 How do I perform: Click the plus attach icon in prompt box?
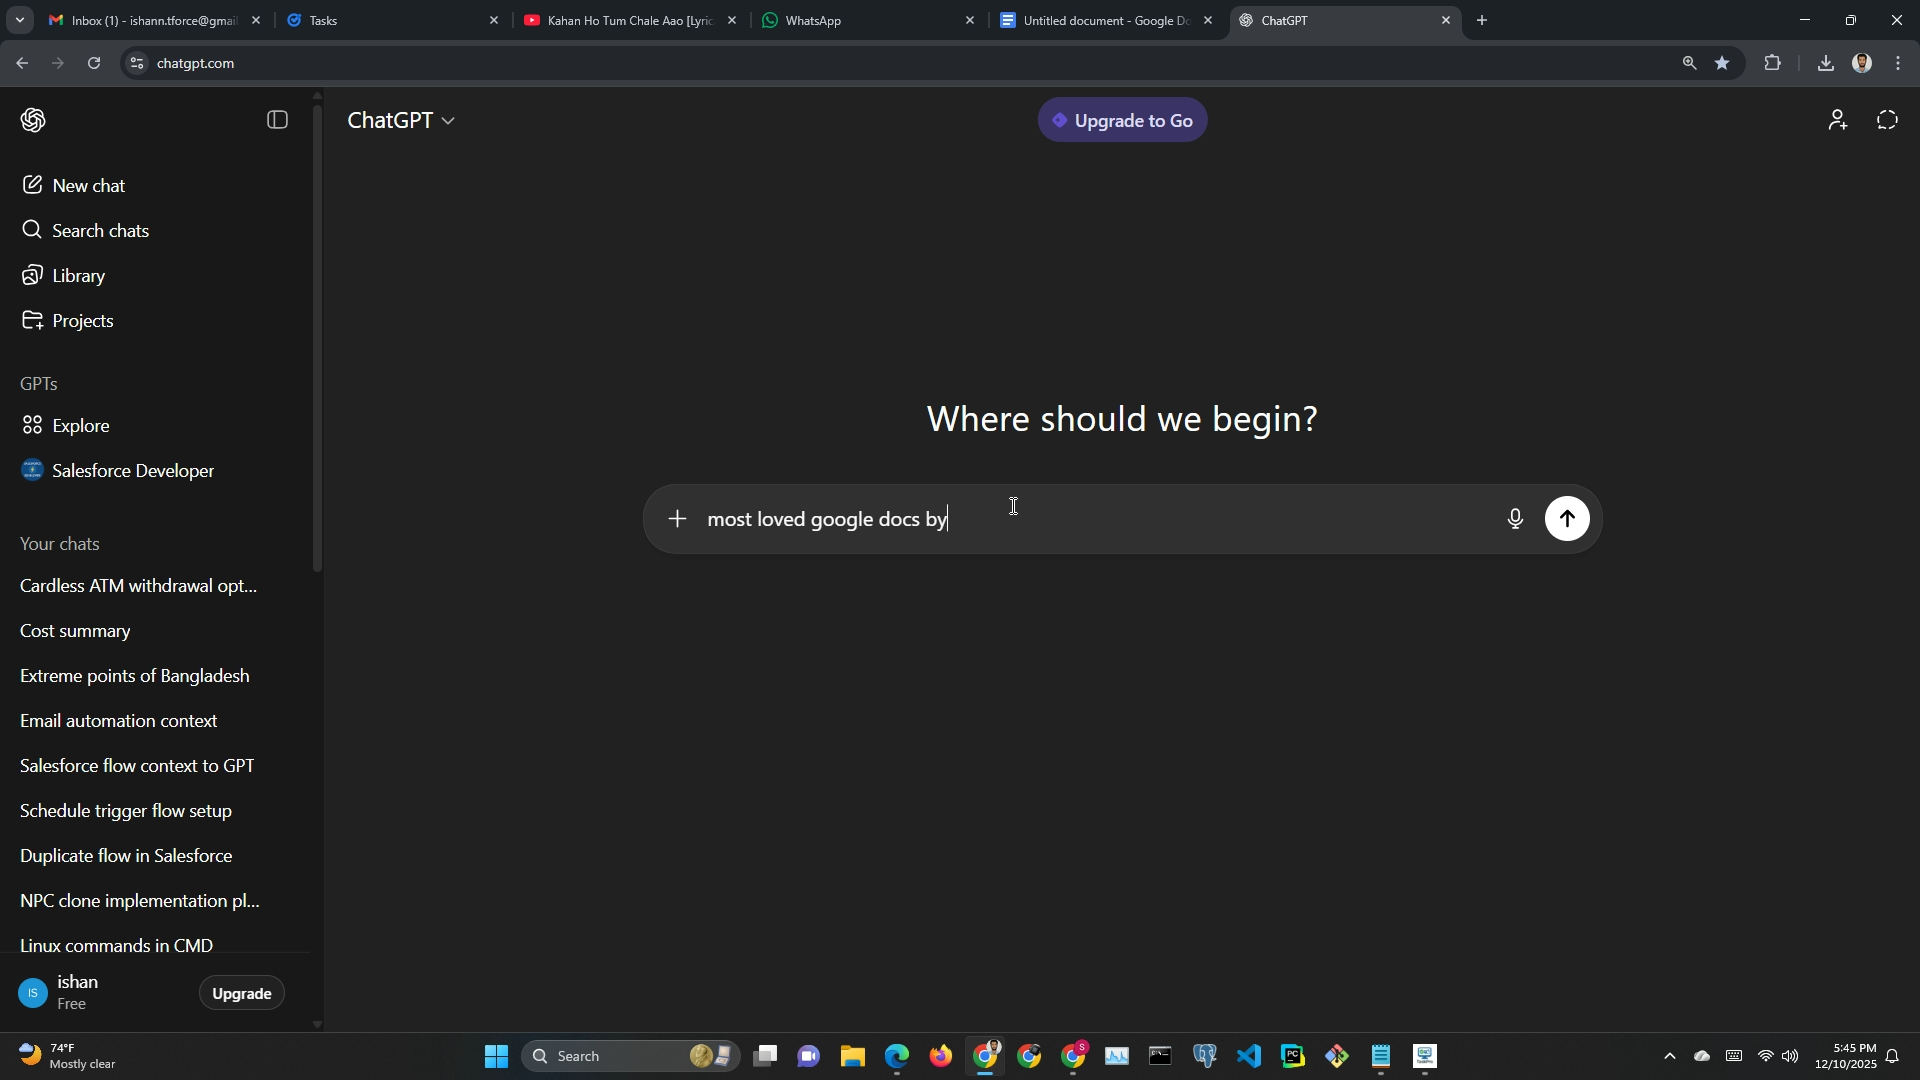(x=677, y=519)
